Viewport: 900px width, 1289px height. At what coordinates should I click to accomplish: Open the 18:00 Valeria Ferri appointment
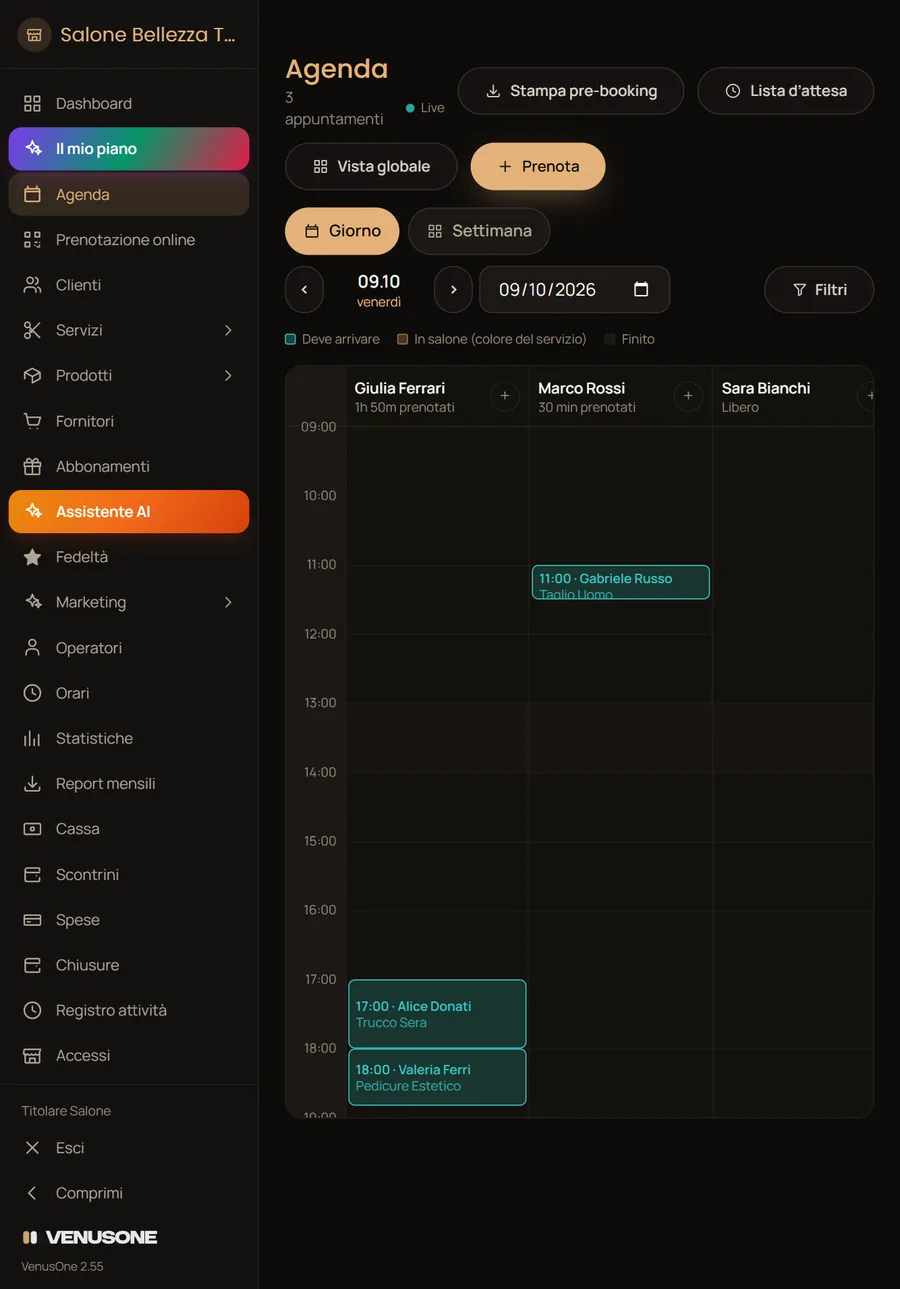(x=437, y=1077)
